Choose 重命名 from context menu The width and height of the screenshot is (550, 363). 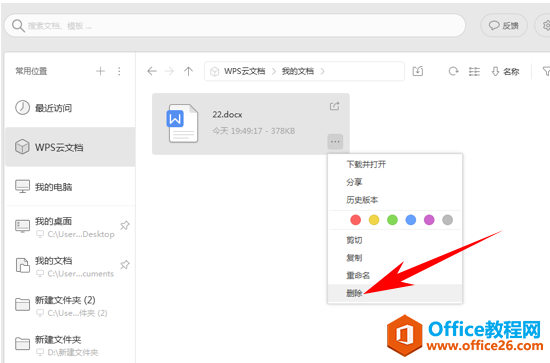395,275
